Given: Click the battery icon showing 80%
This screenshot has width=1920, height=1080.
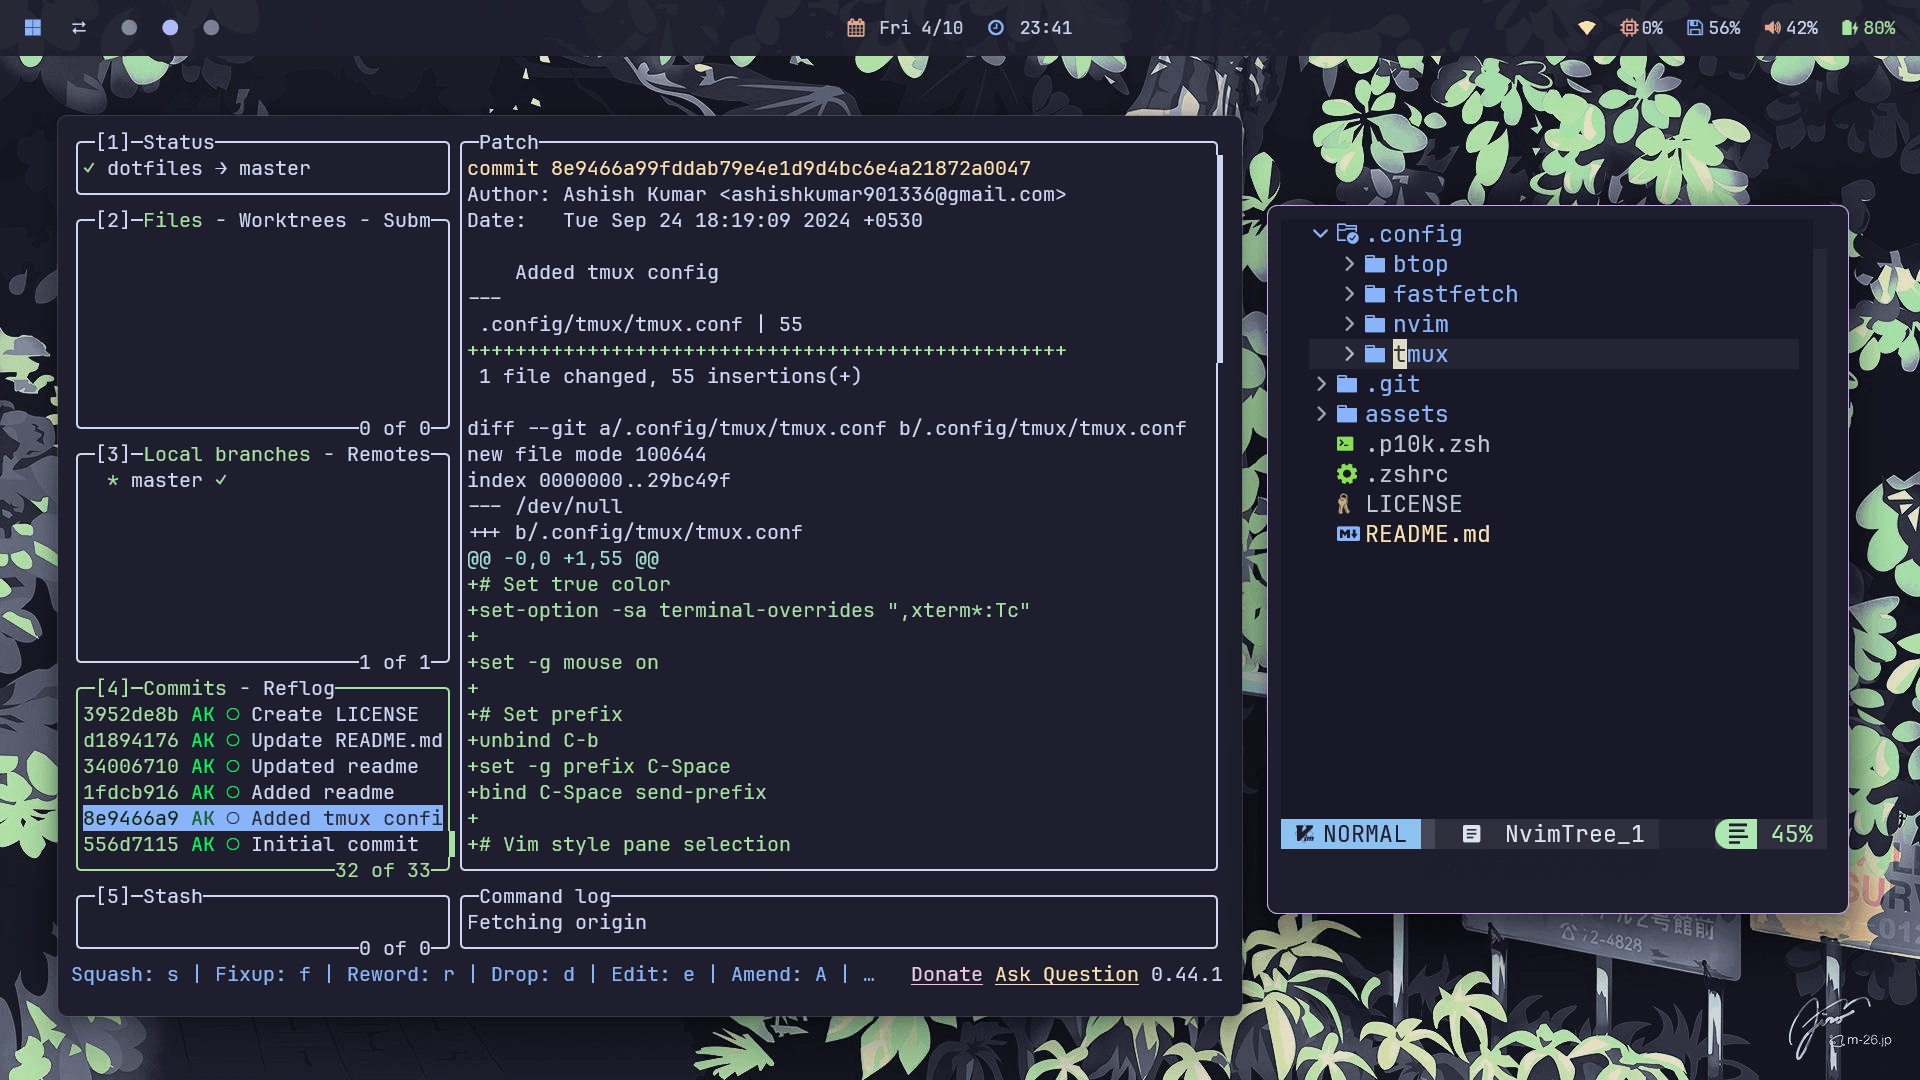Looking at the screenshot, I should (1849, 28).
